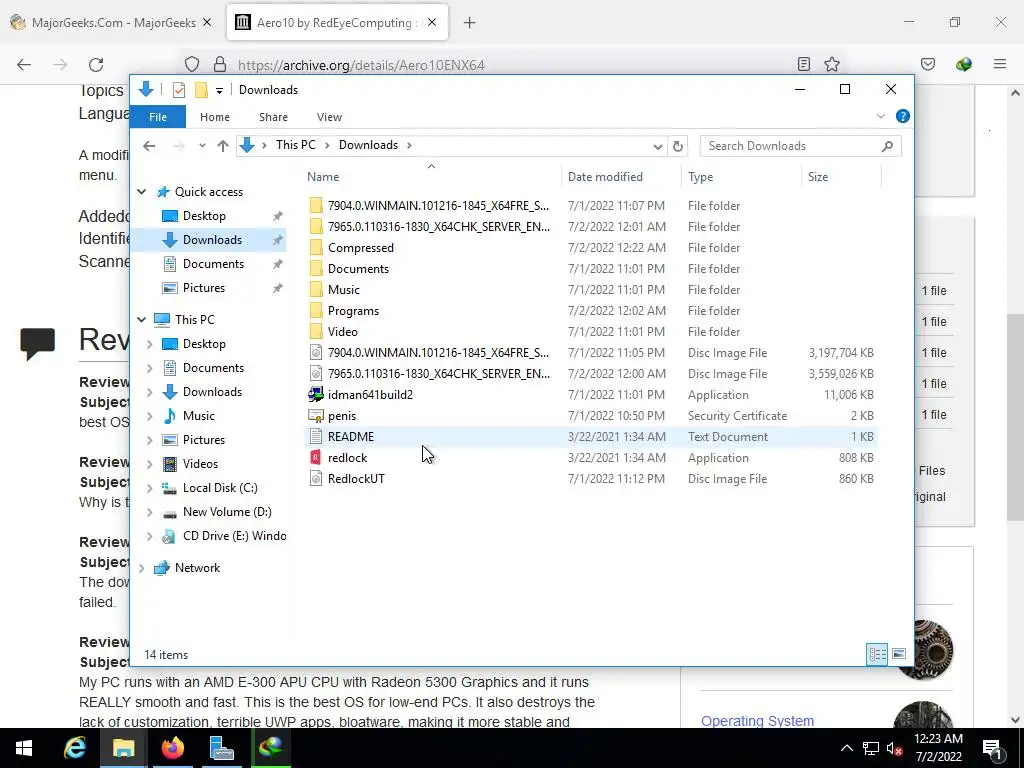The height and width of the screenshot is (768, 1024).
Task: Click the Up one level arrow in Explorer
Action: click(223, 146)
